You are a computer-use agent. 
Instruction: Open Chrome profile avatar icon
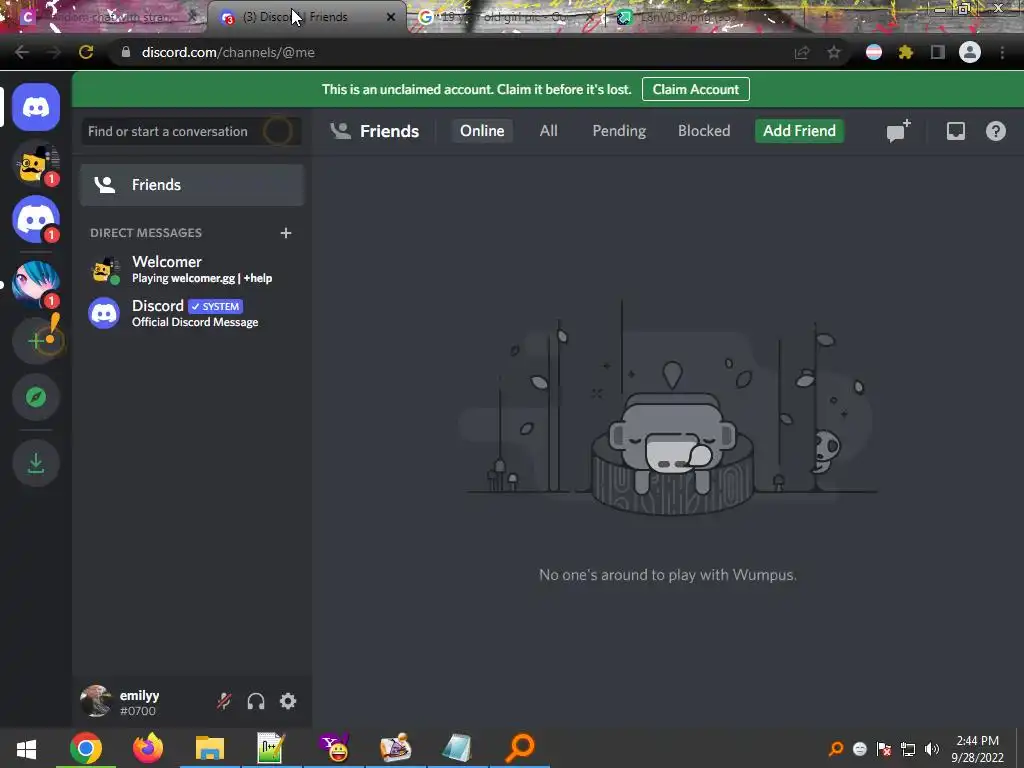pyautogui.click(x=970, y=52)
